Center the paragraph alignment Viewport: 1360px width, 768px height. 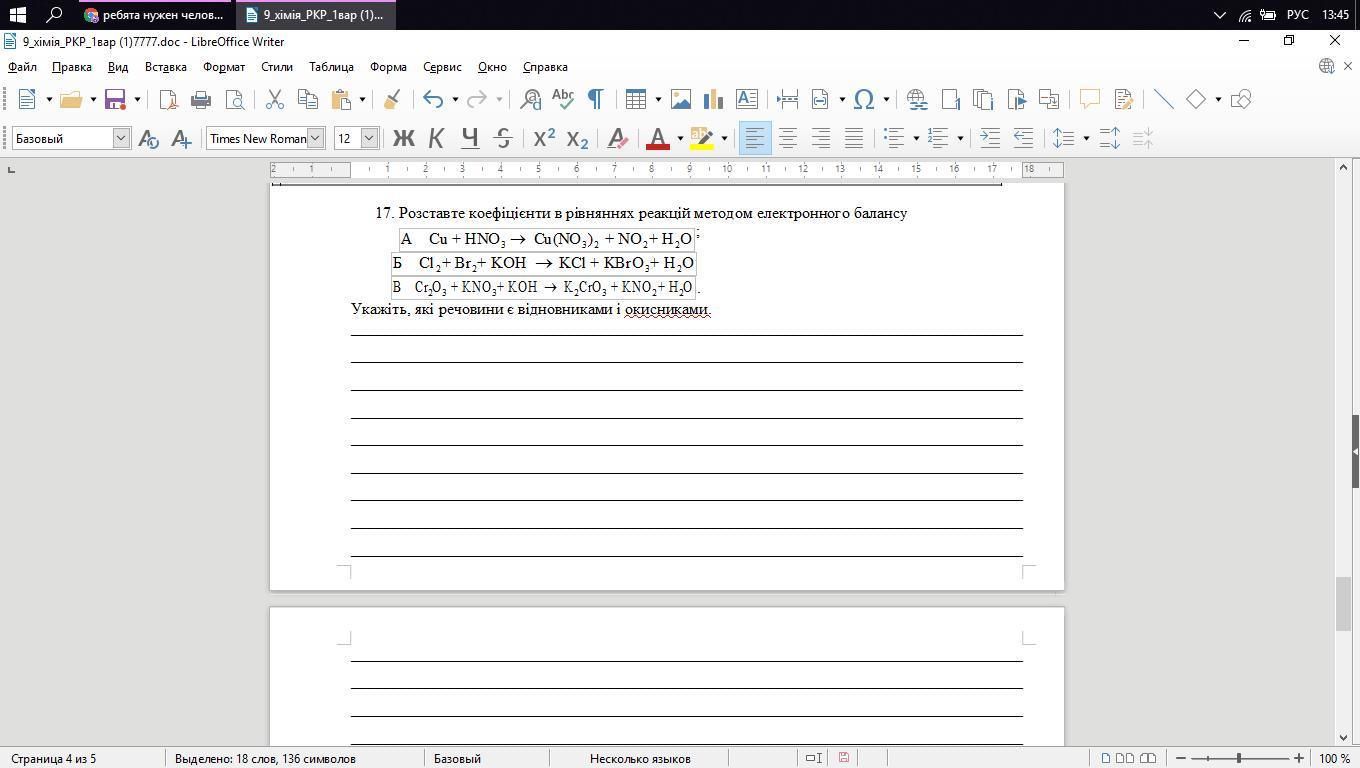pyautogui.click(x=788, y=138)
